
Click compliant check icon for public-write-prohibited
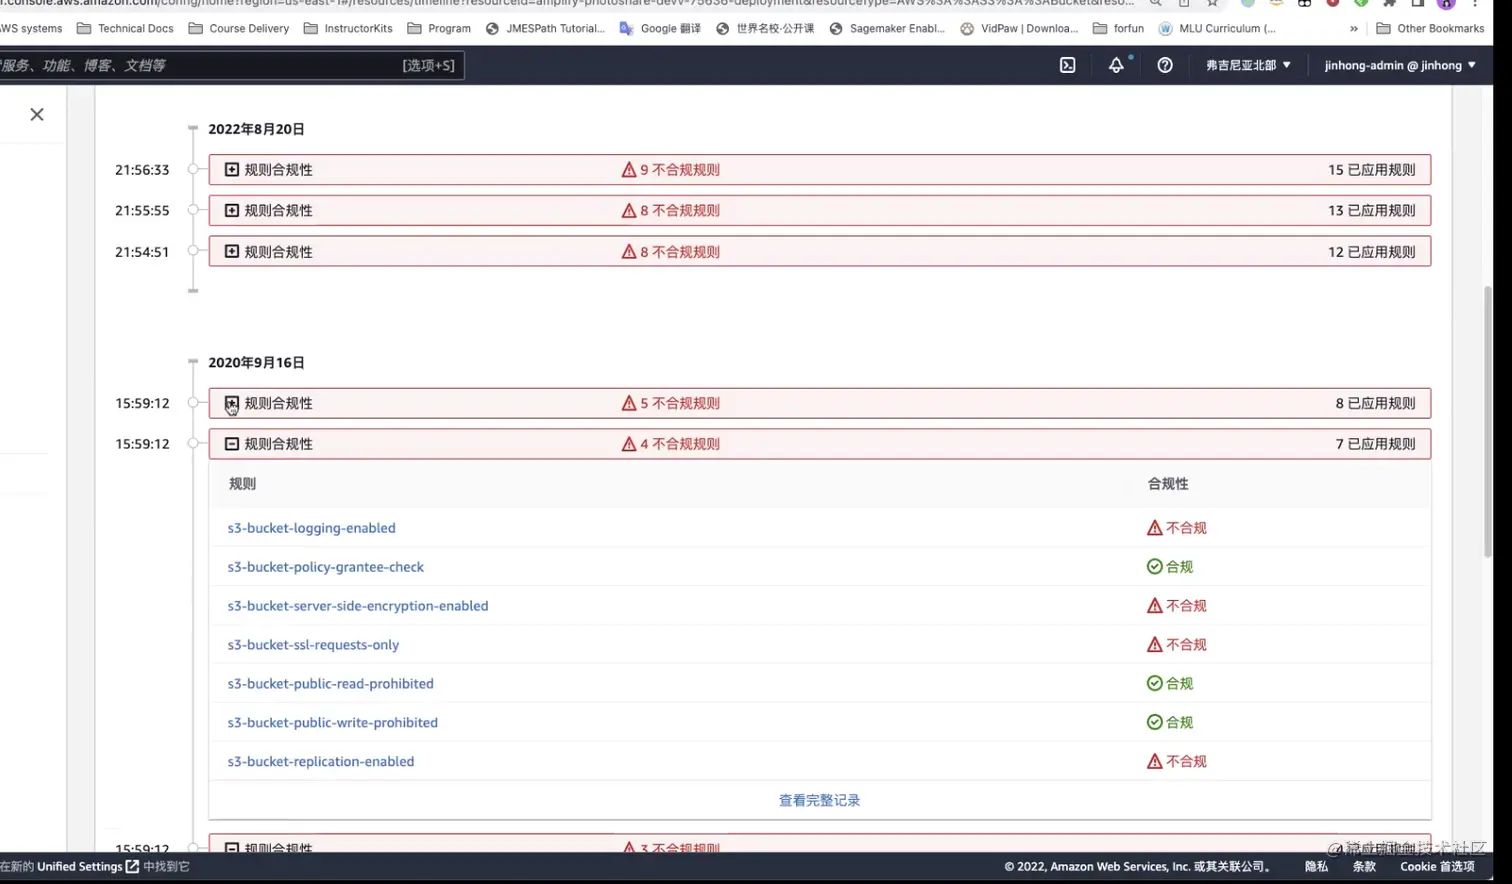(1154, 723)
